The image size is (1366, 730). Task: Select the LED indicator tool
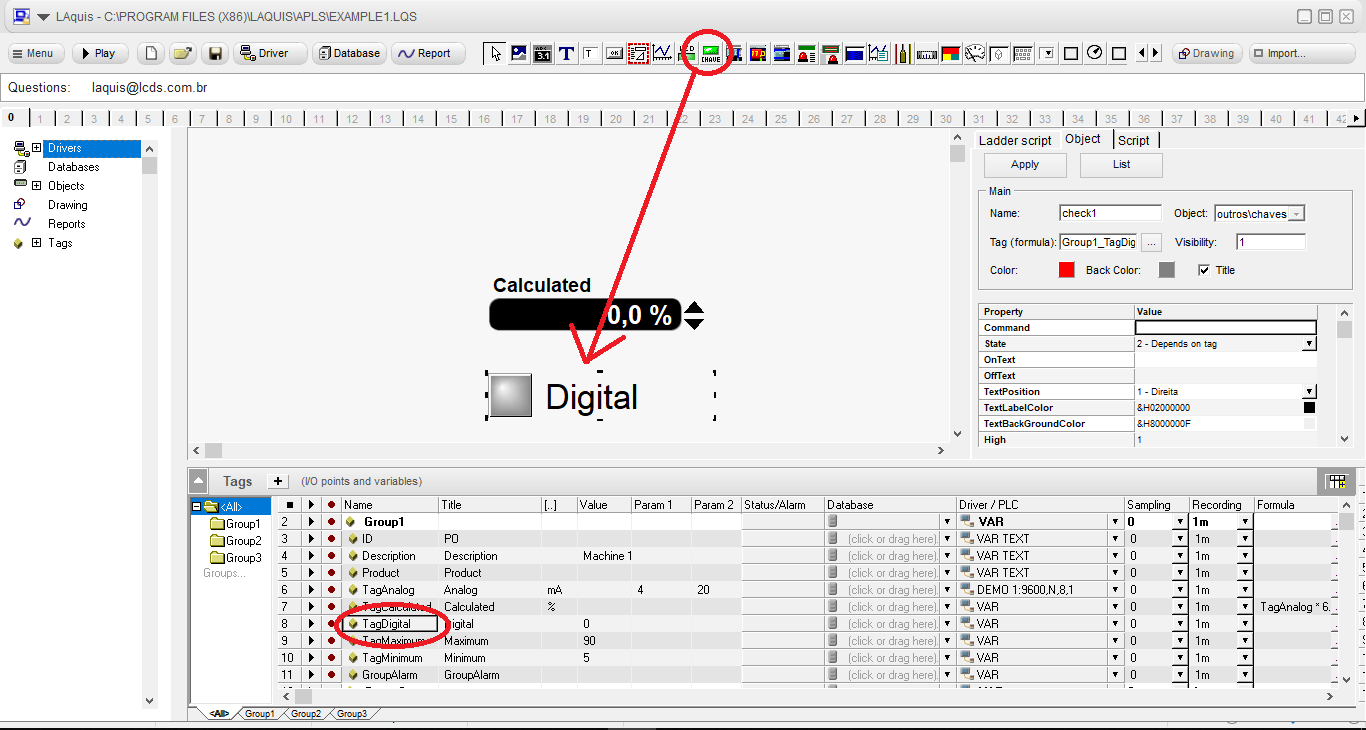click(x=686, y=52)
